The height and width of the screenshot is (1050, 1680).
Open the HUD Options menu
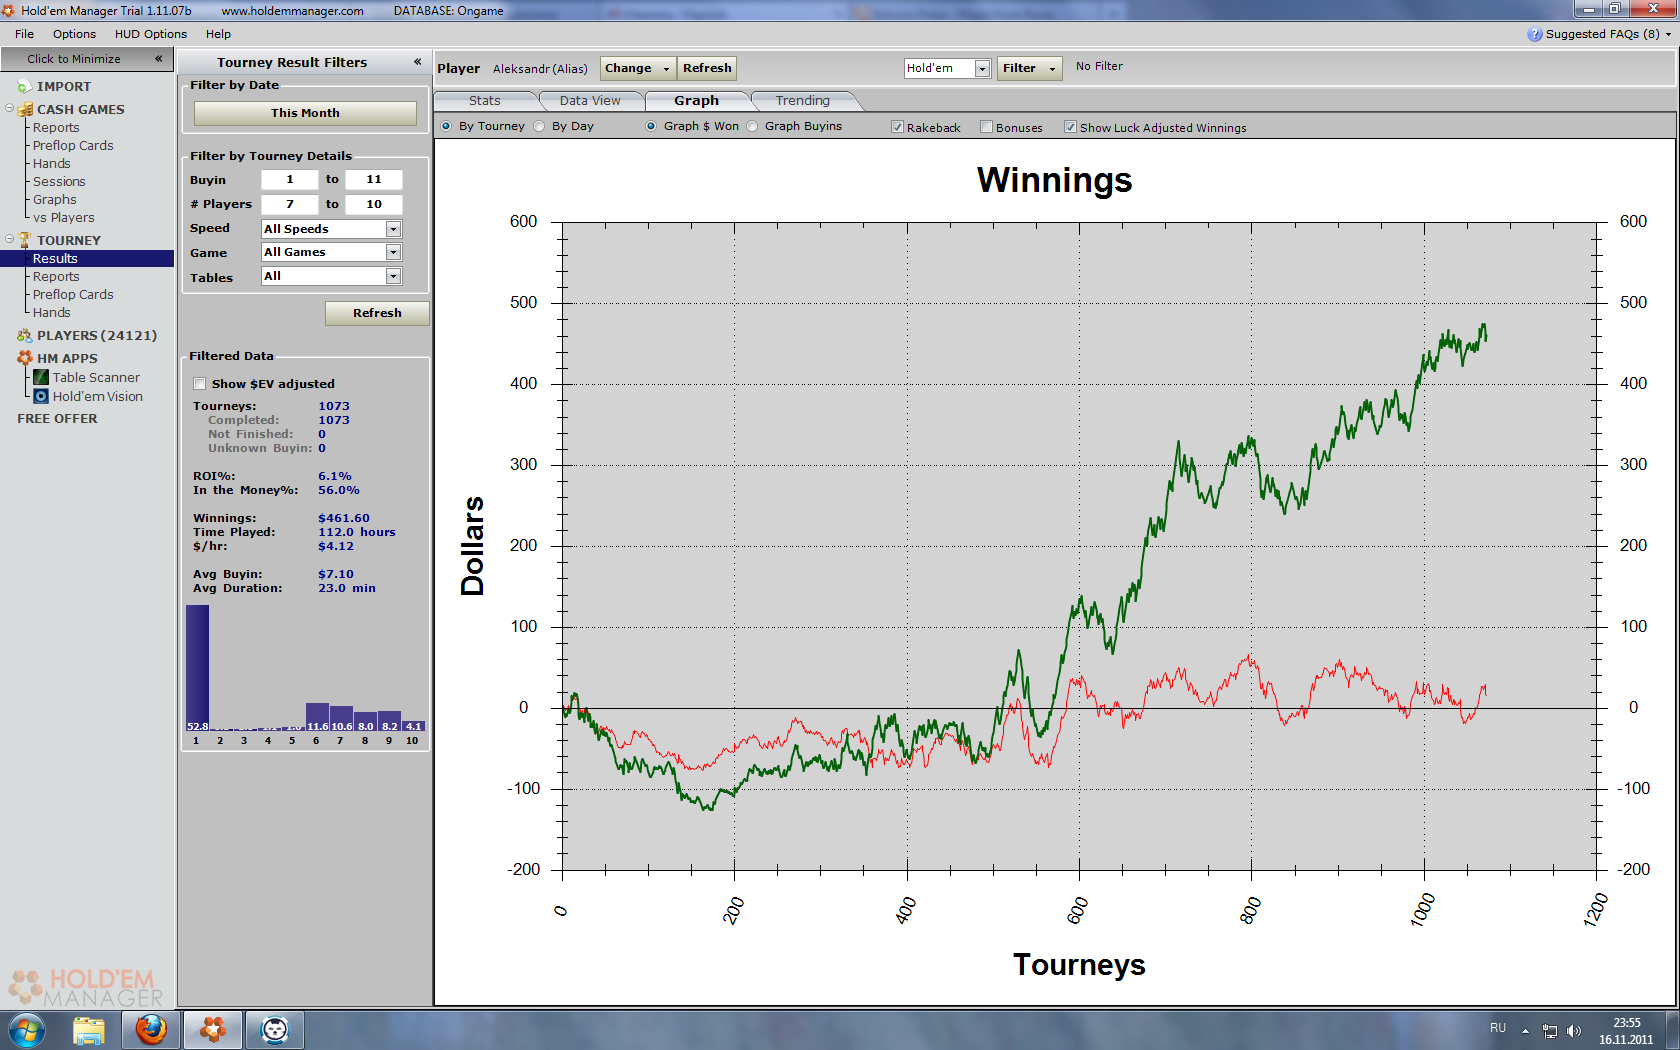[150, 34]
